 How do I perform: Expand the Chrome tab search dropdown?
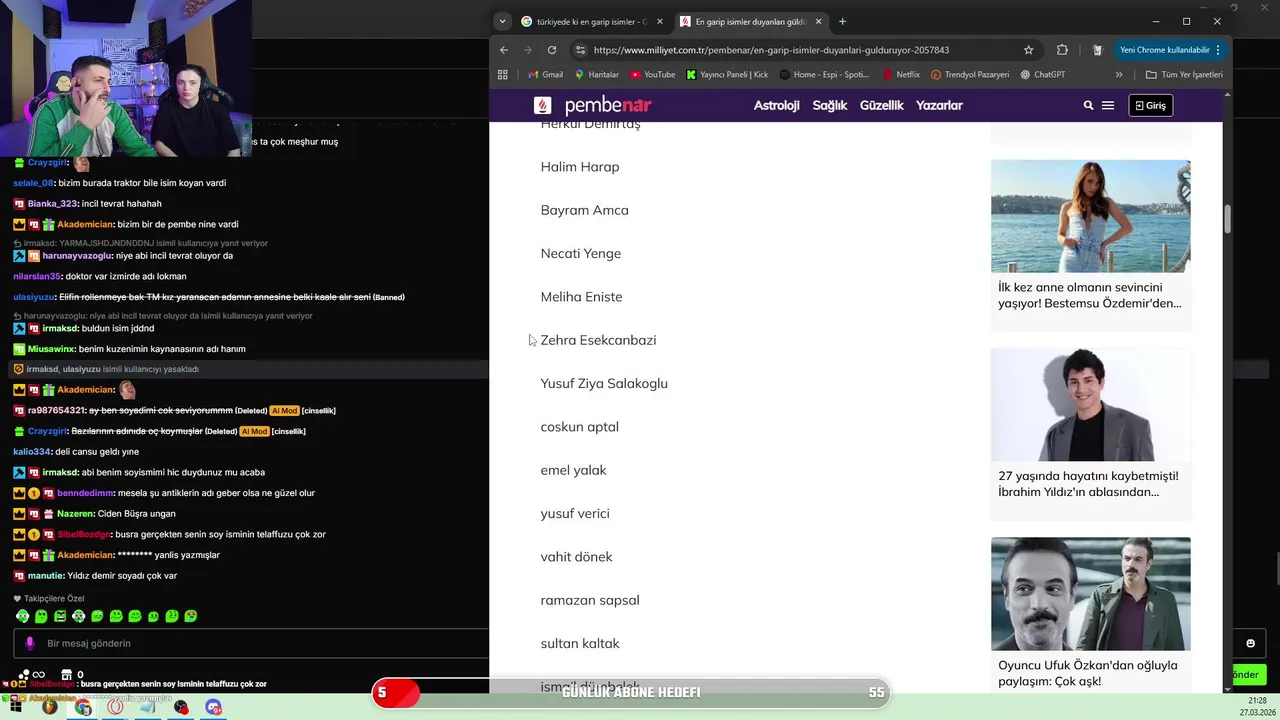point(502,21)
